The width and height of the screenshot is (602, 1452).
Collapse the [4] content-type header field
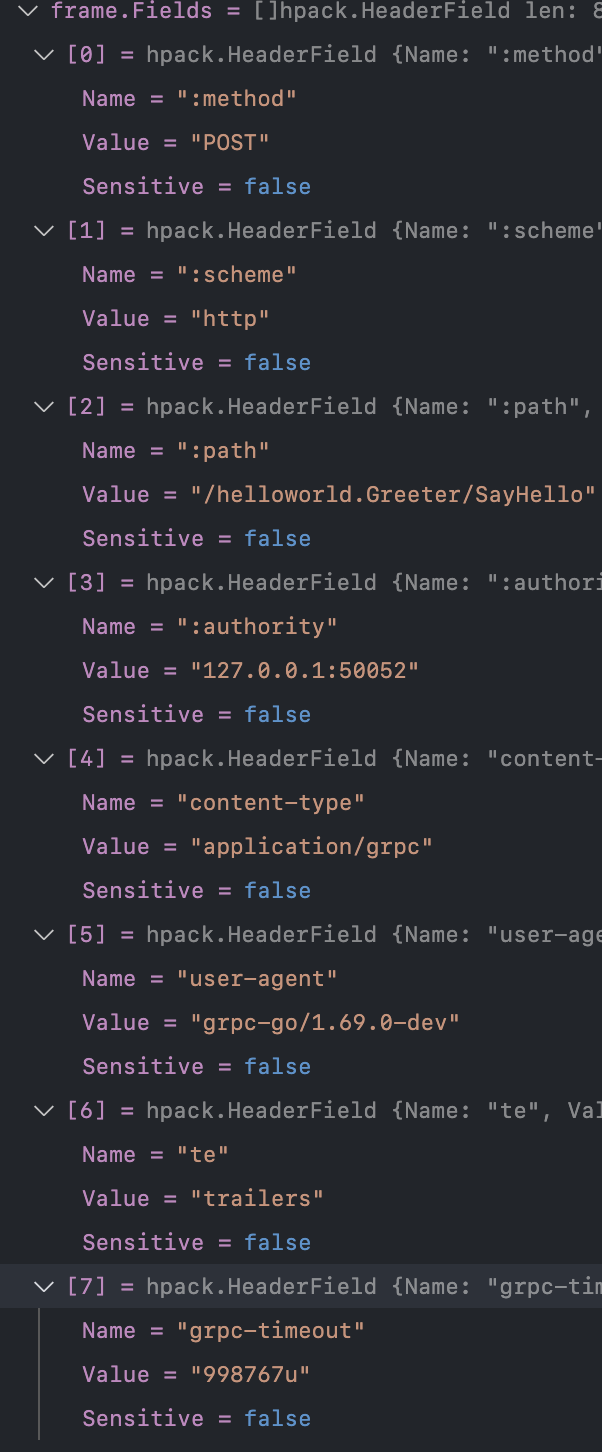pos(43,758)
